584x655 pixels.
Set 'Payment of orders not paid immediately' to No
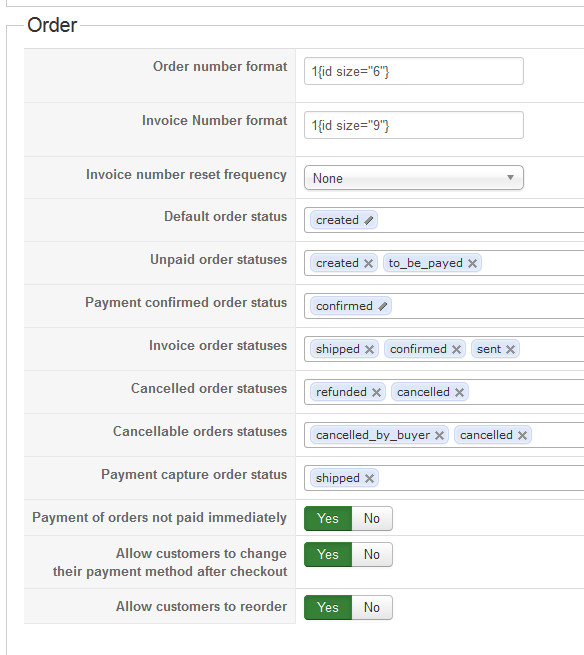point(372,518)
